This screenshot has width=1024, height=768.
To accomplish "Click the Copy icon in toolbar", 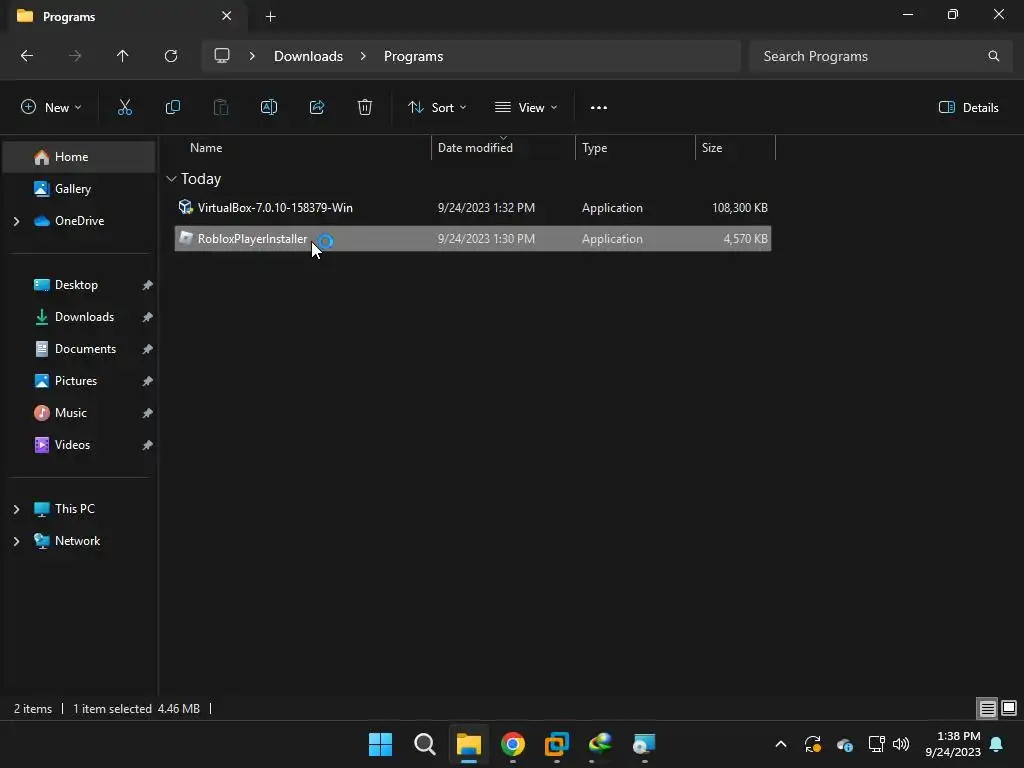I will point(172,107).
